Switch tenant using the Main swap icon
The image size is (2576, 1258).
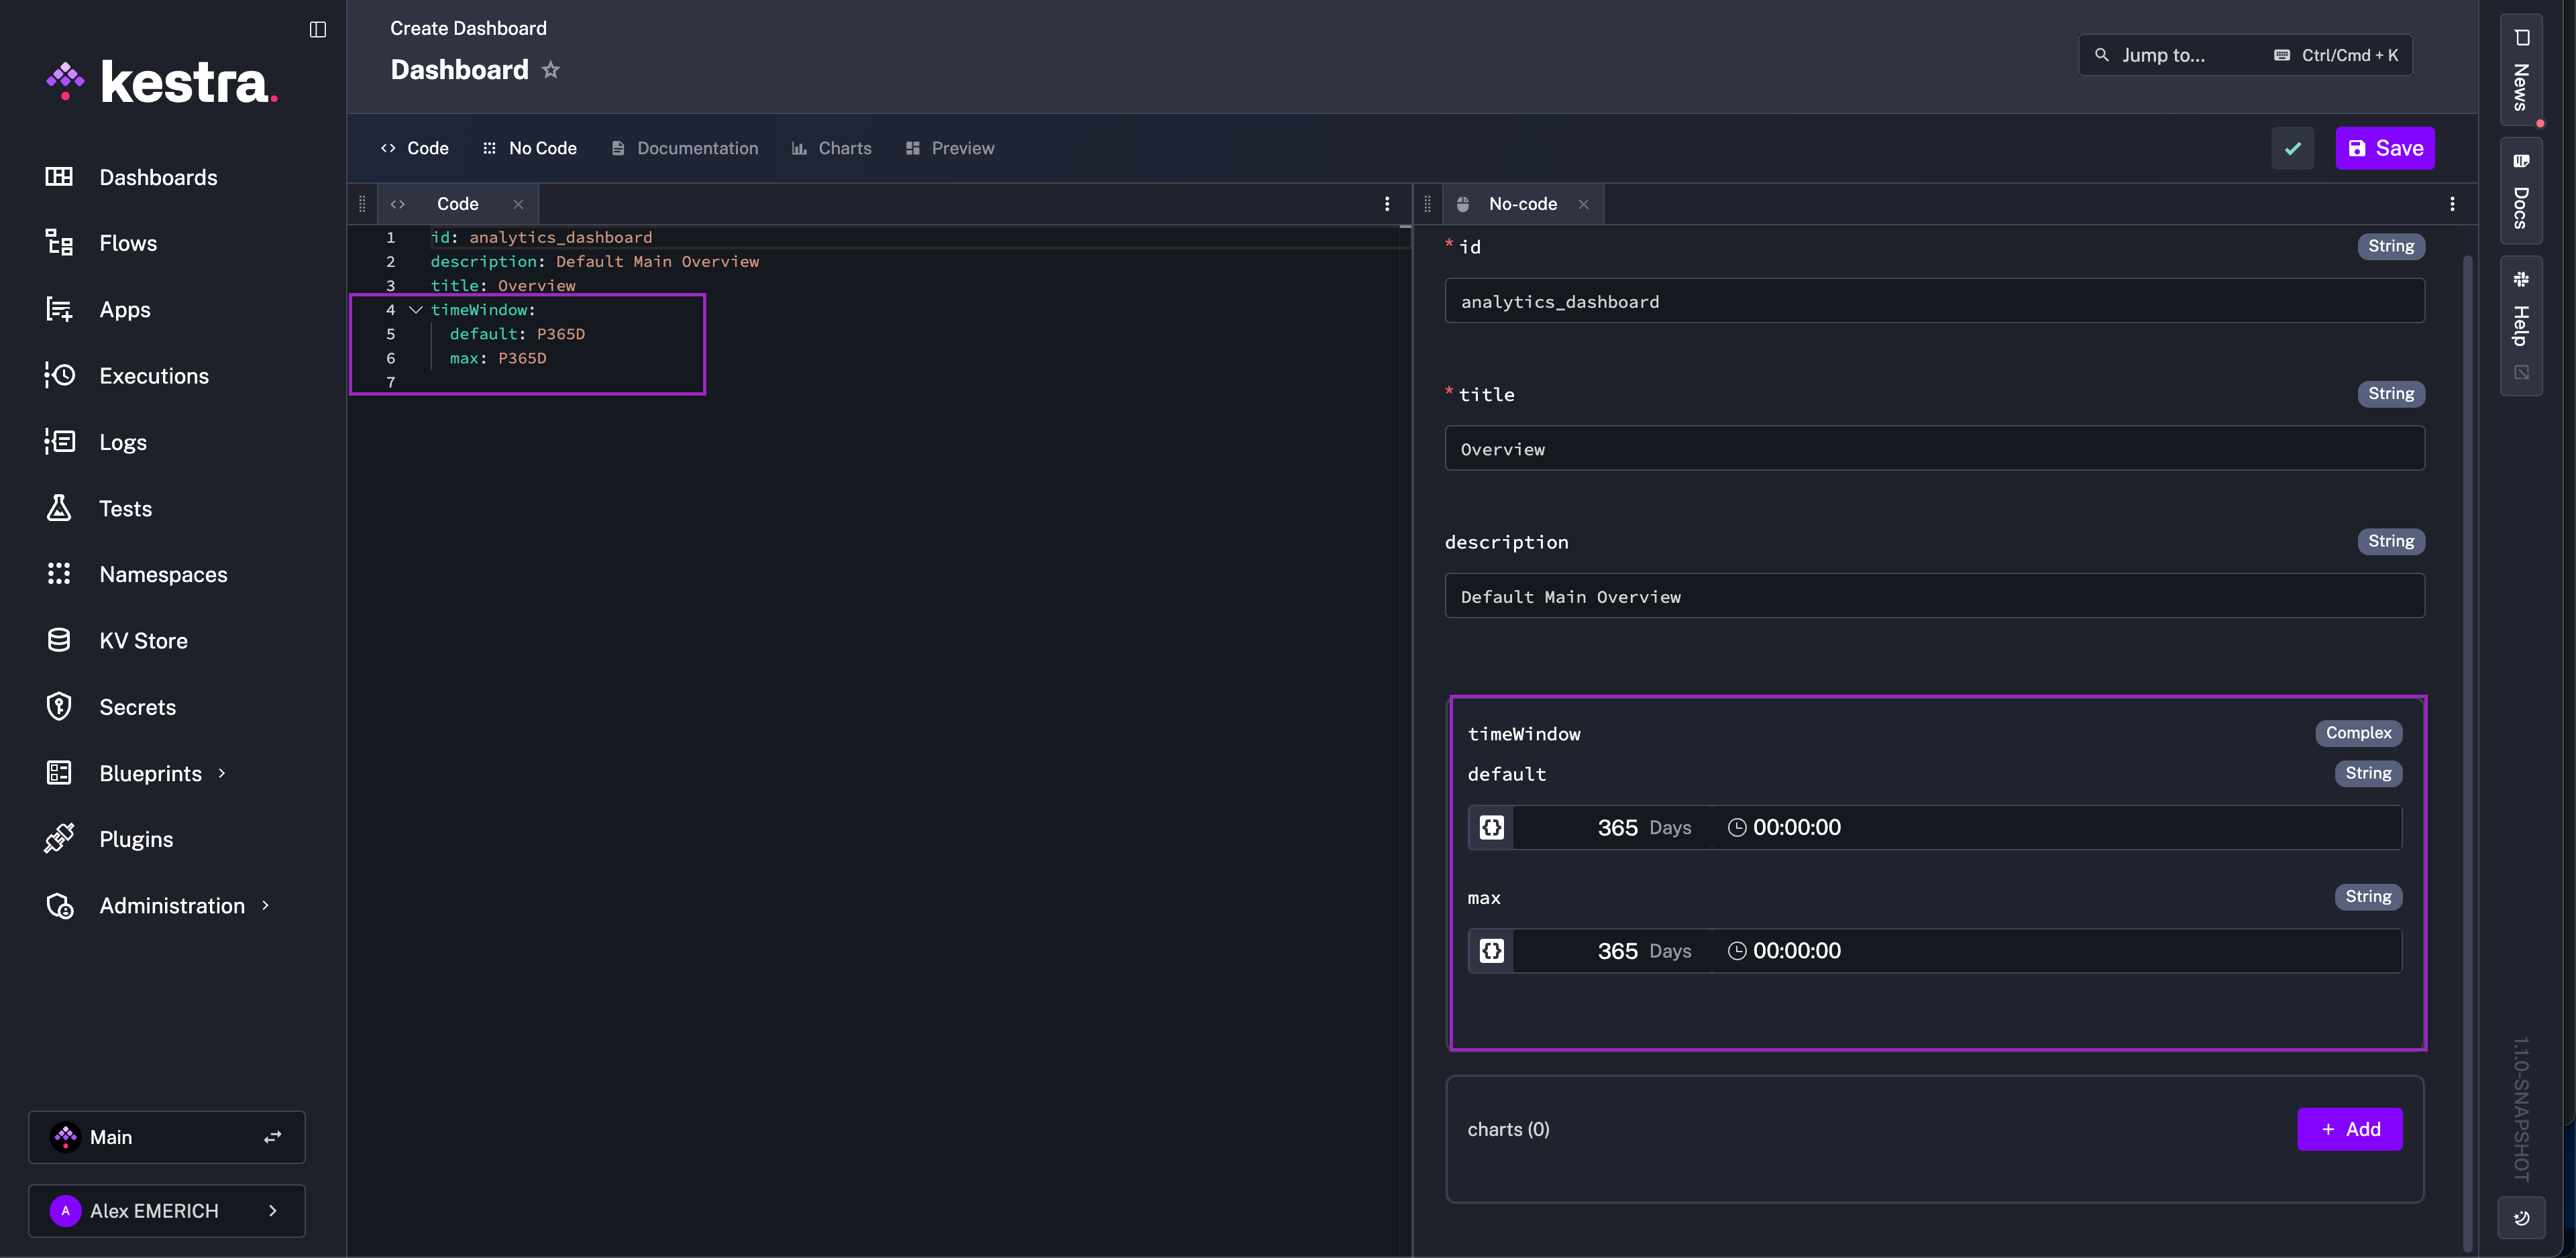pyautogui.click(x=272, y=1137)
